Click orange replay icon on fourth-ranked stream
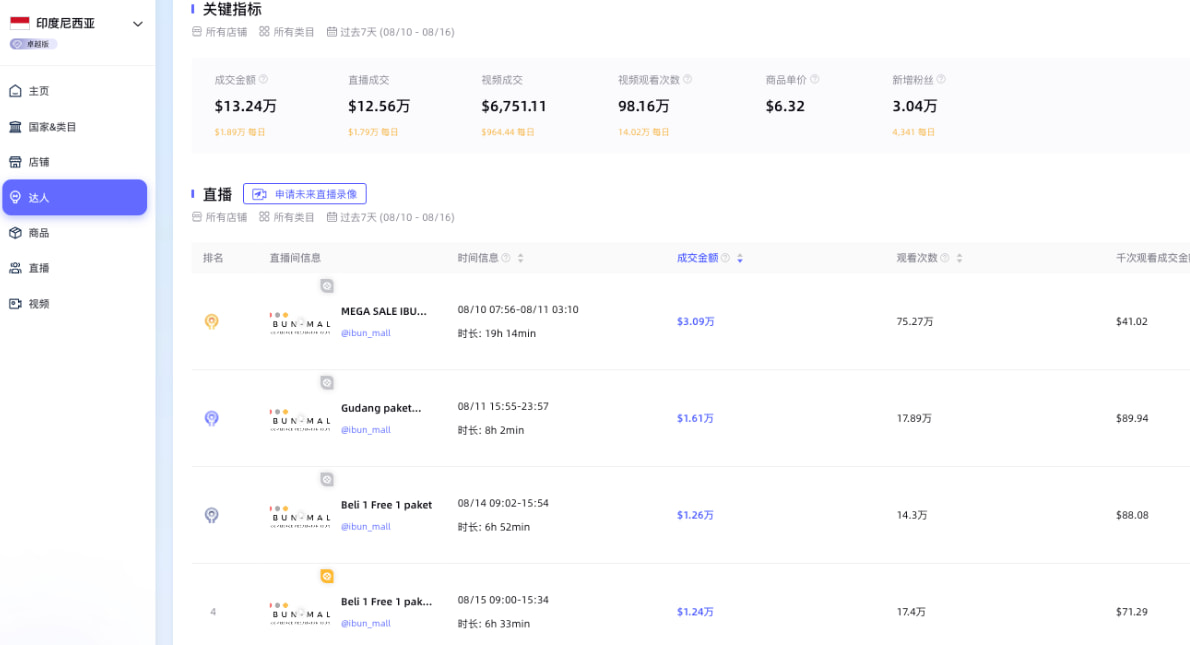Image resolution: width=1190 pixels, height=645 pixels. [x=327, y=576]
